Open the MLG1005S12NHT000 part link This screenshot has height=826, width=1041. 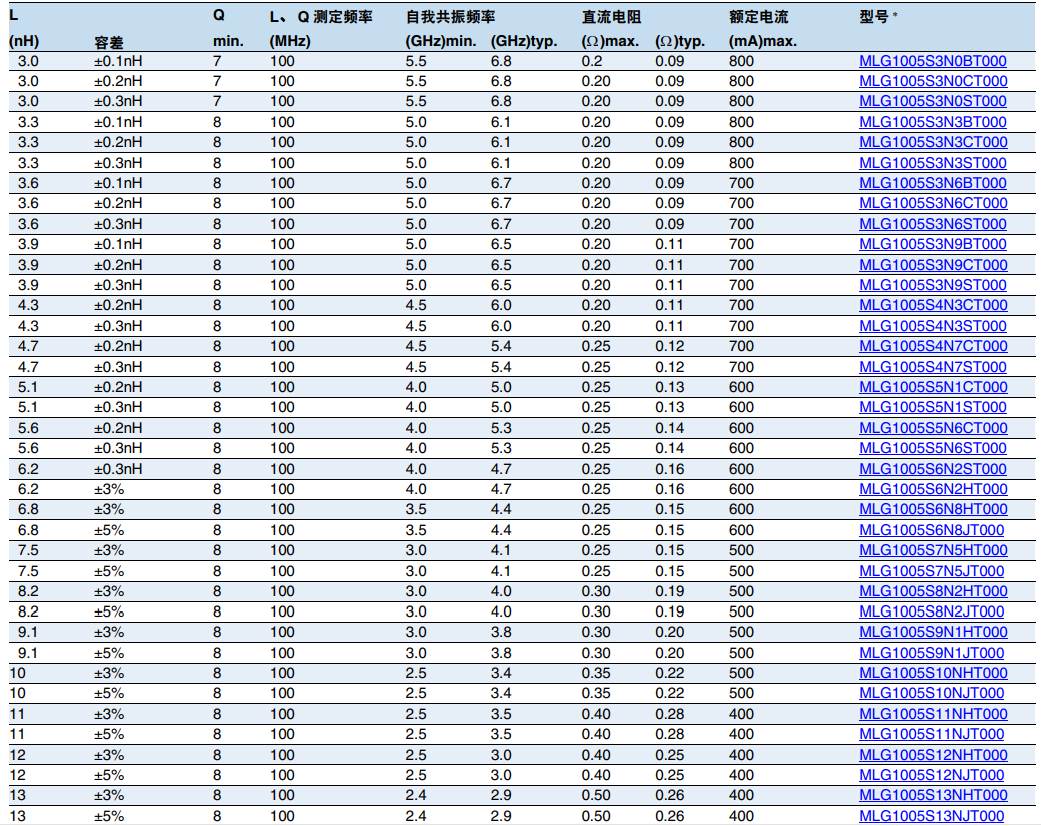[933, 755]
